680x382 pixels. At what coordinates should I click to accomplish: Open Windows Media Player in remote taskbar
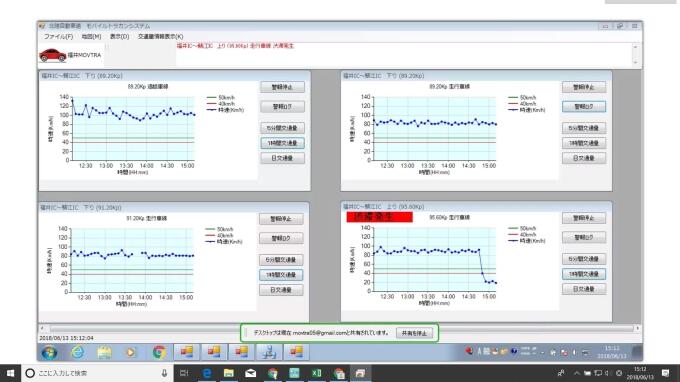tap(130, 352)
